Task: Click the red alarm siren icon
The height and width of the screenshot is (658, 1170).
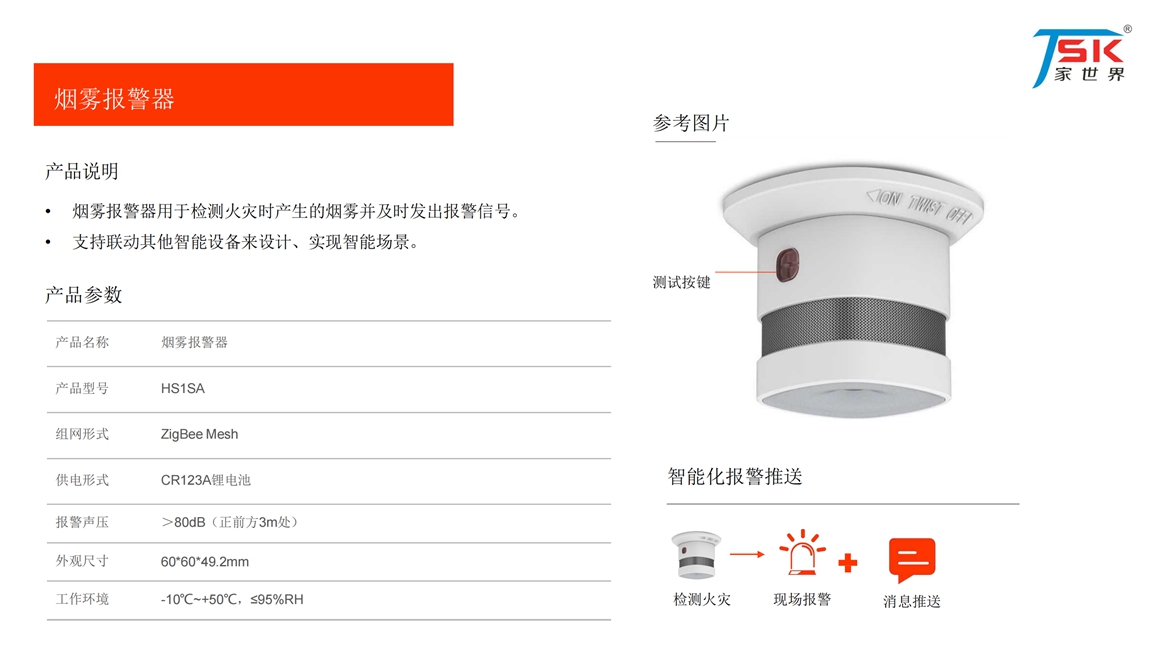Action: tap(802, 553)
